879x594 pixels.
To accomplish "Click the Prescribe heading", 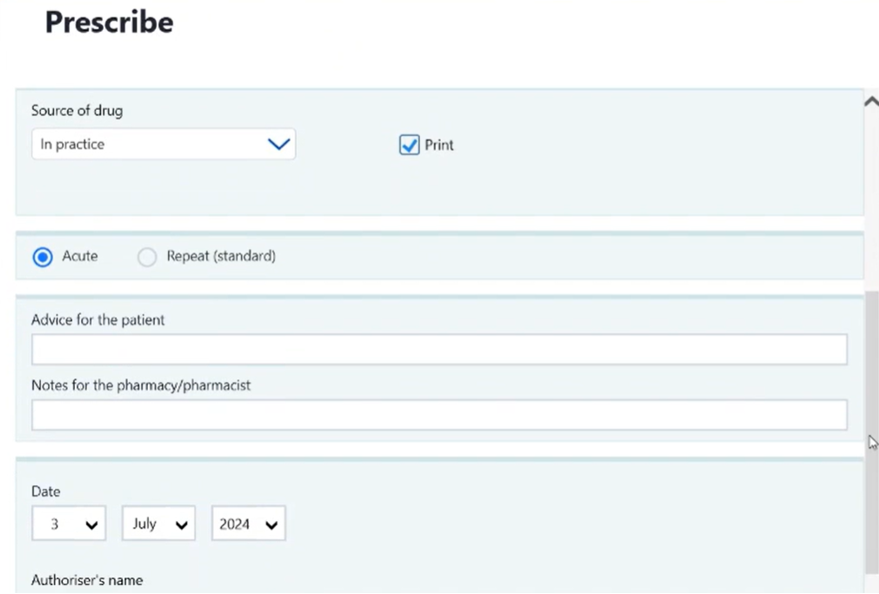I will tap(109, 22).
